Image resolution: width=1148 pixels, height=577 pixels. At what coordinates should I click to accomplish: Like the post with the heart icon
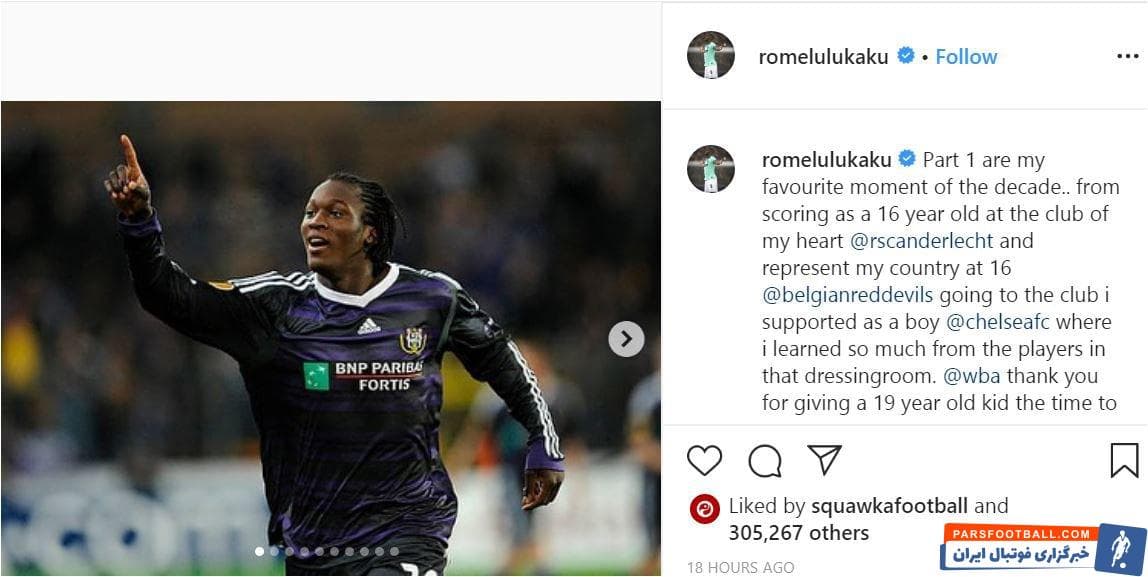(x=705, y=460)
